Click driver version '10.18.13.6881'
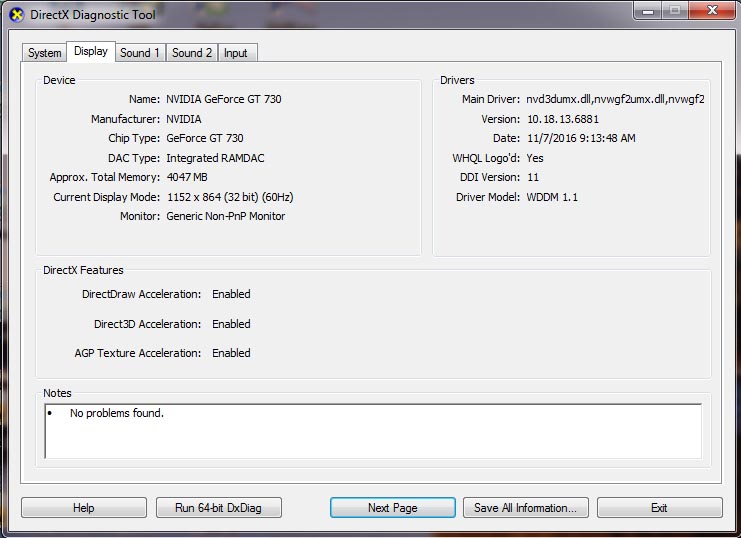Screen dimensions: 741x538 (563, 119)
